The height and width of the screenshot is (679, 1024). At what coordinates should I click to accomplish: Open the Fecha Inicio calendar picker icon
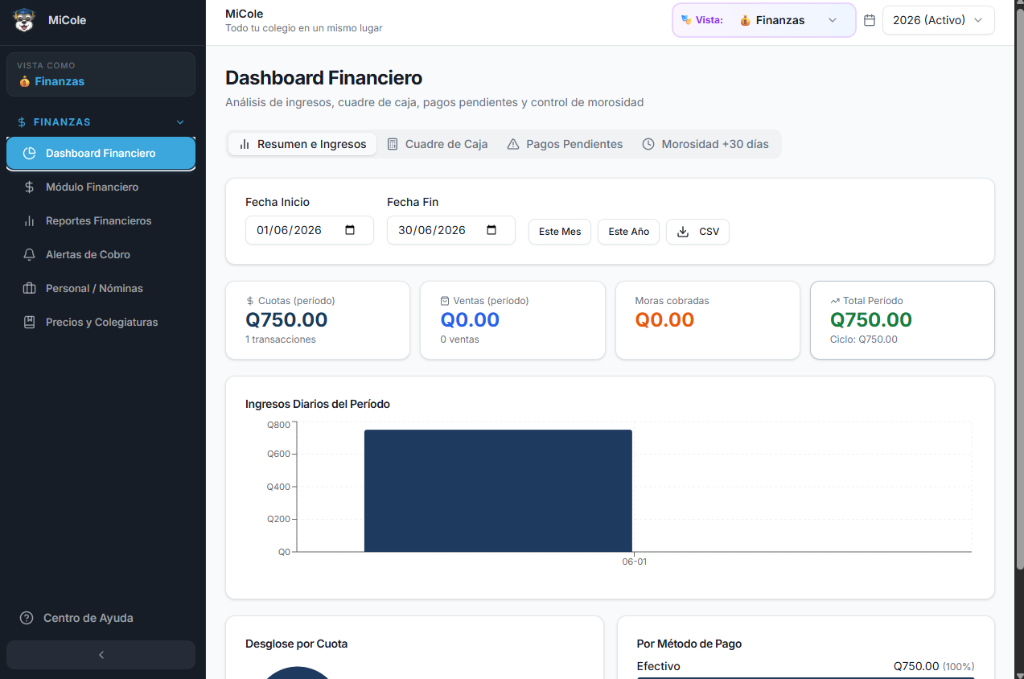tap(350, 230)
